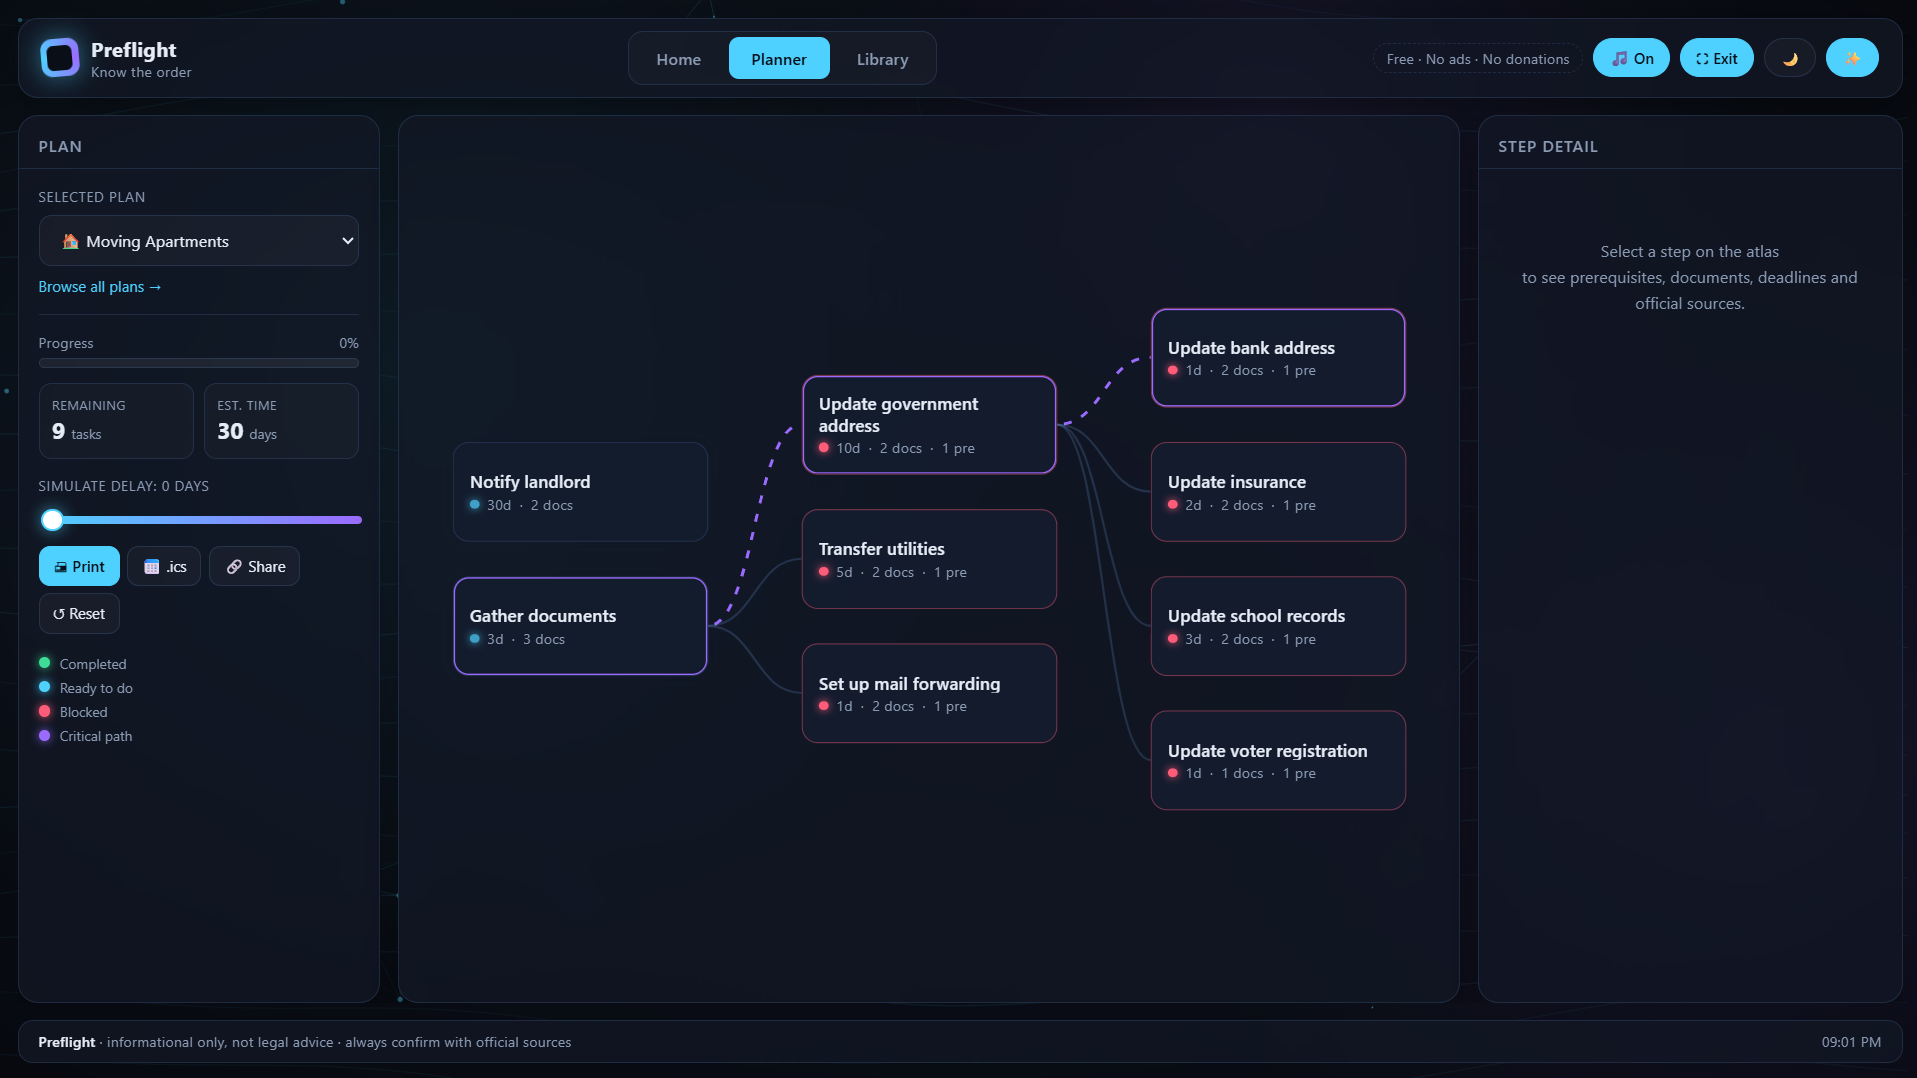Click the Progress bar
Image resolution: width=1917 pixels, height=1078 pixels.
(x=199, y=363)
